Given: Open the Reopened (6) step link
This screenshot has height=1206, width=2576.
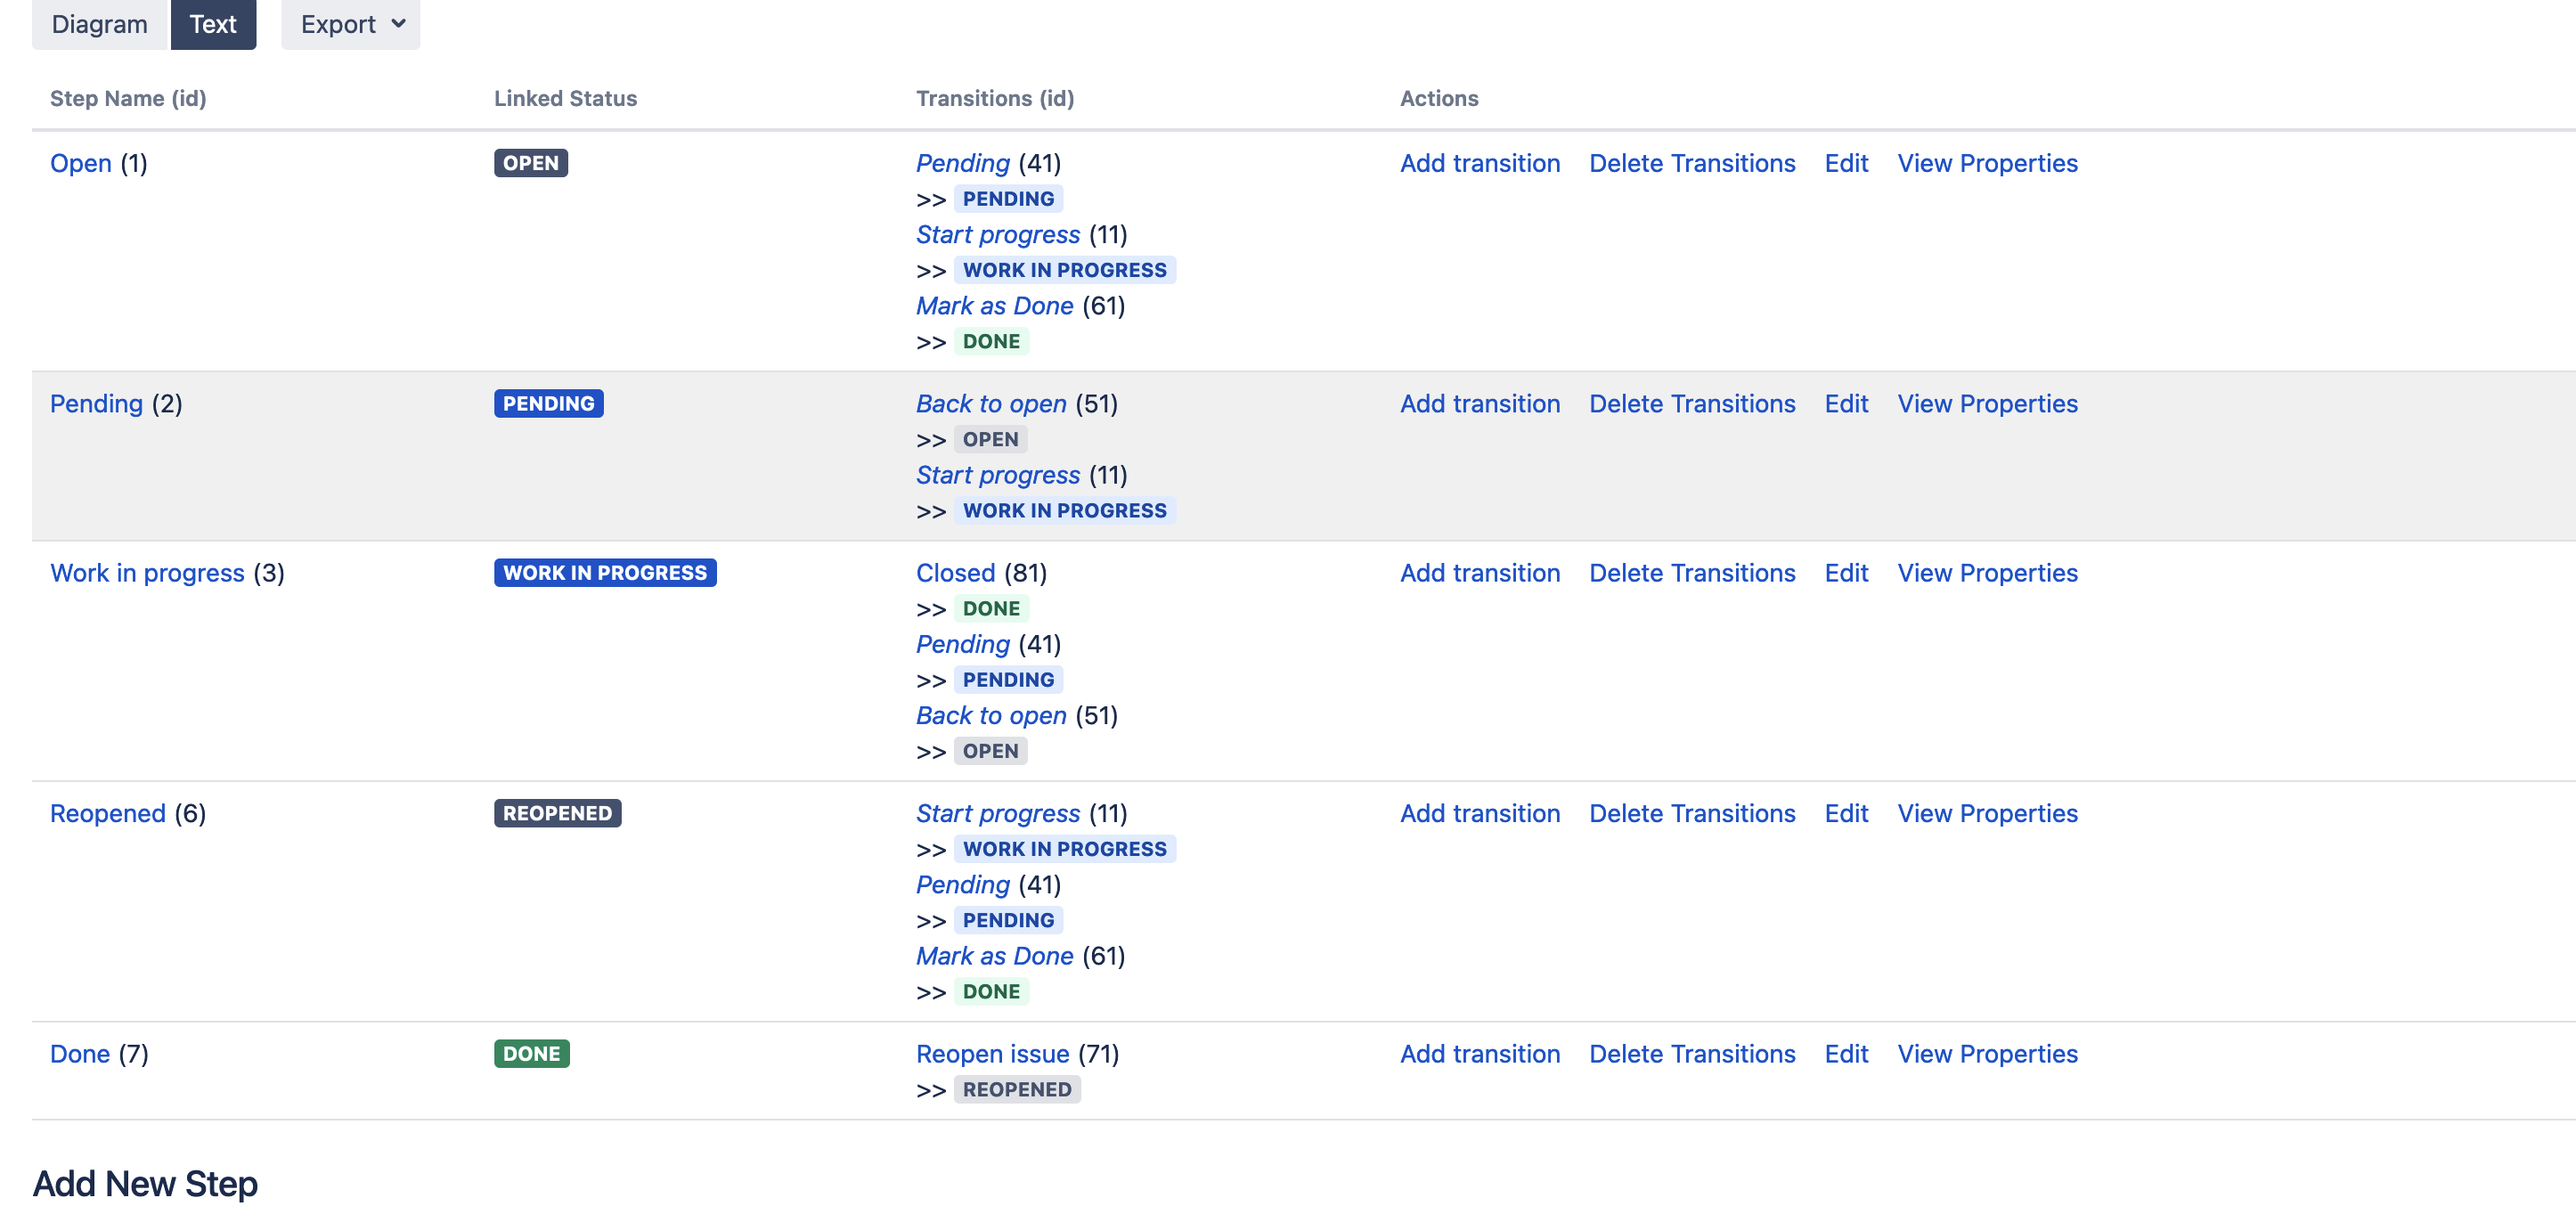Looking at the screenshot, I should point(108,814).
